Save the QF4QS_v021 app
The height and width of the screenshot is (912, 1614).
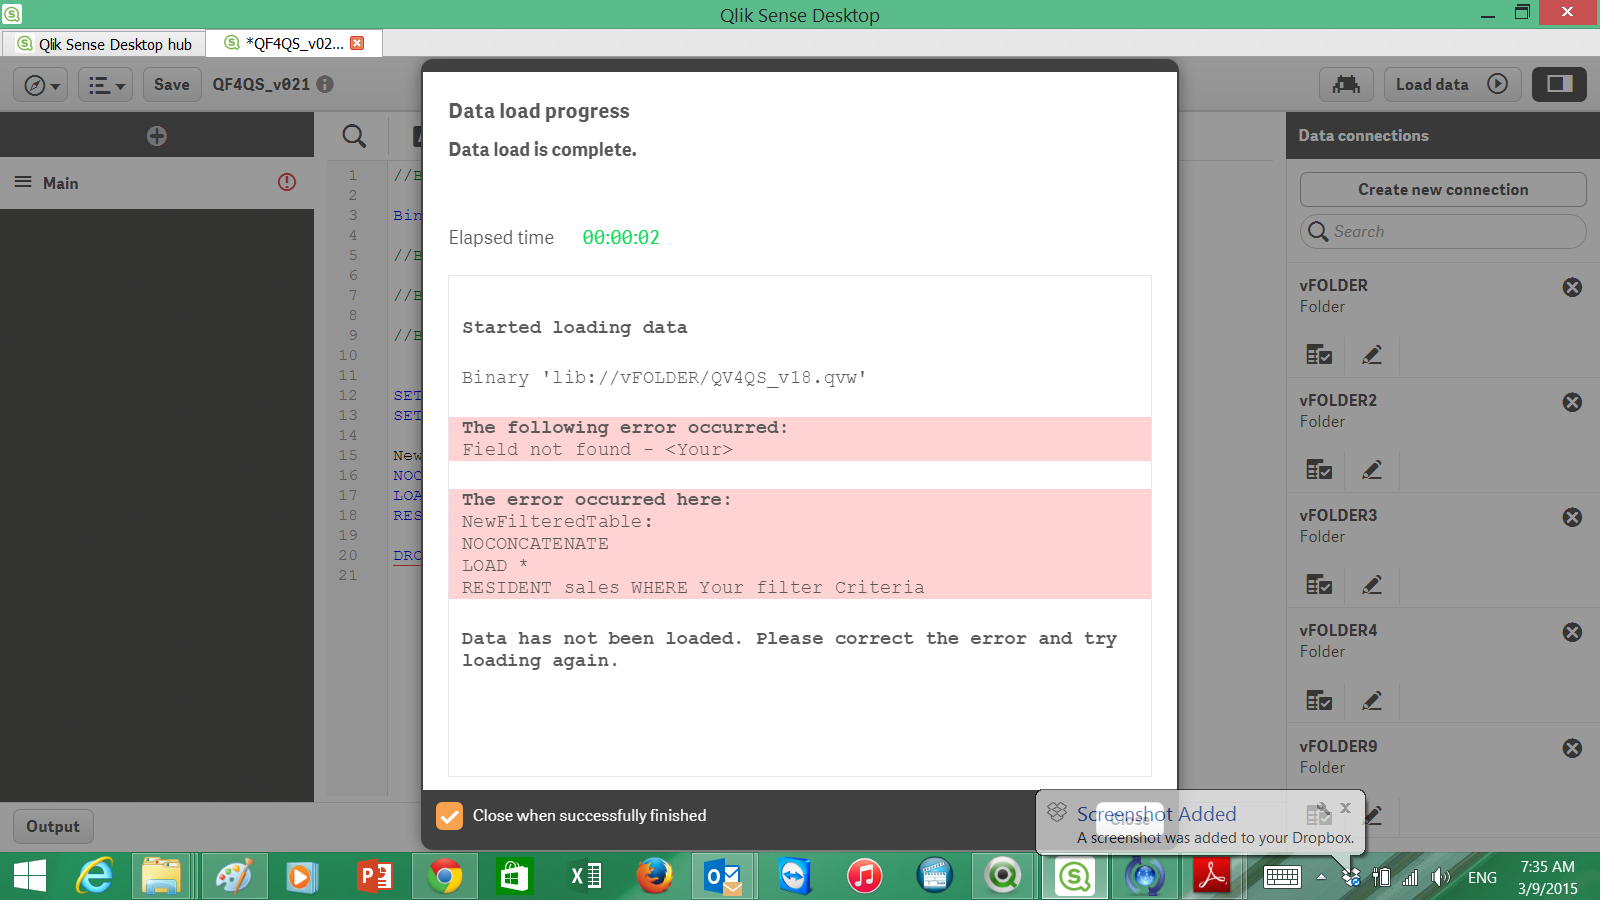tap(173, 85)
